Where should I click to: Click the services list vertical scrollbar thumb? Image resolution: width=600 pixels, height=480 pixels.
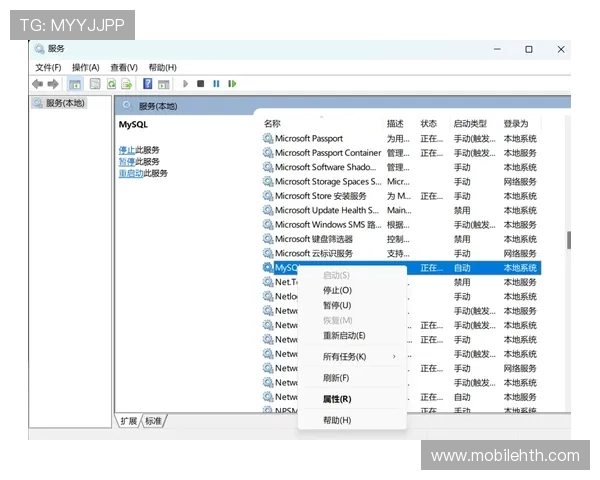click(x=569, y=240)
